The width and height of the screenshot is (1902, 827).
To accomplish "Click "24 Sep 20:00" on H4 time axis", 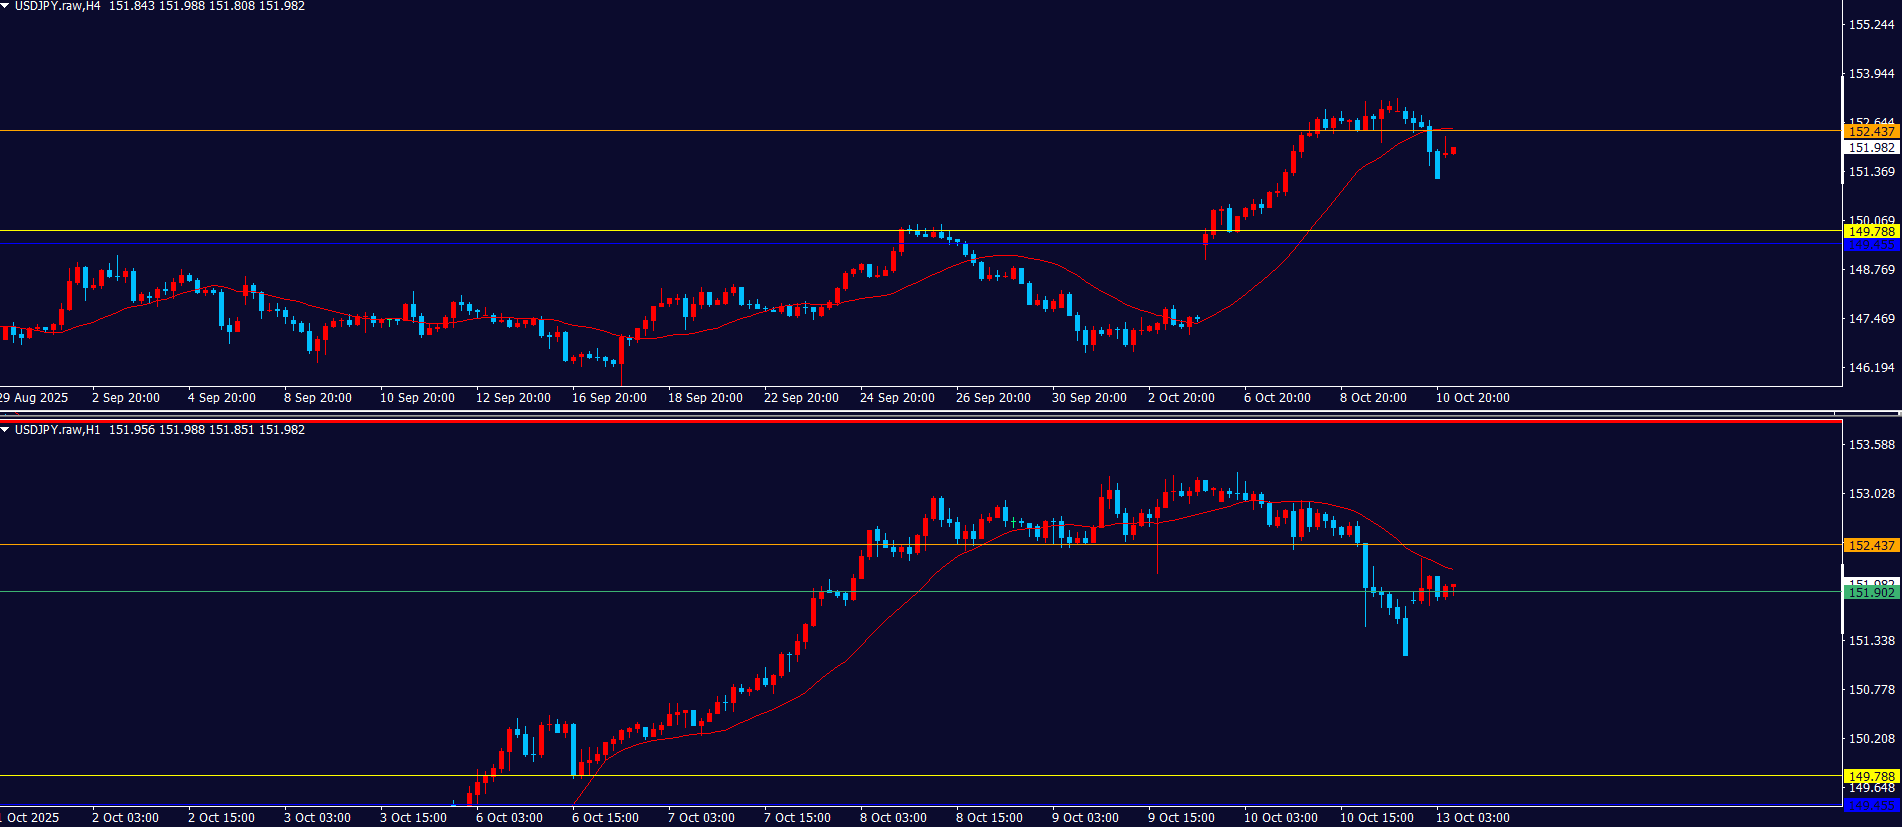I will point(897,398).
